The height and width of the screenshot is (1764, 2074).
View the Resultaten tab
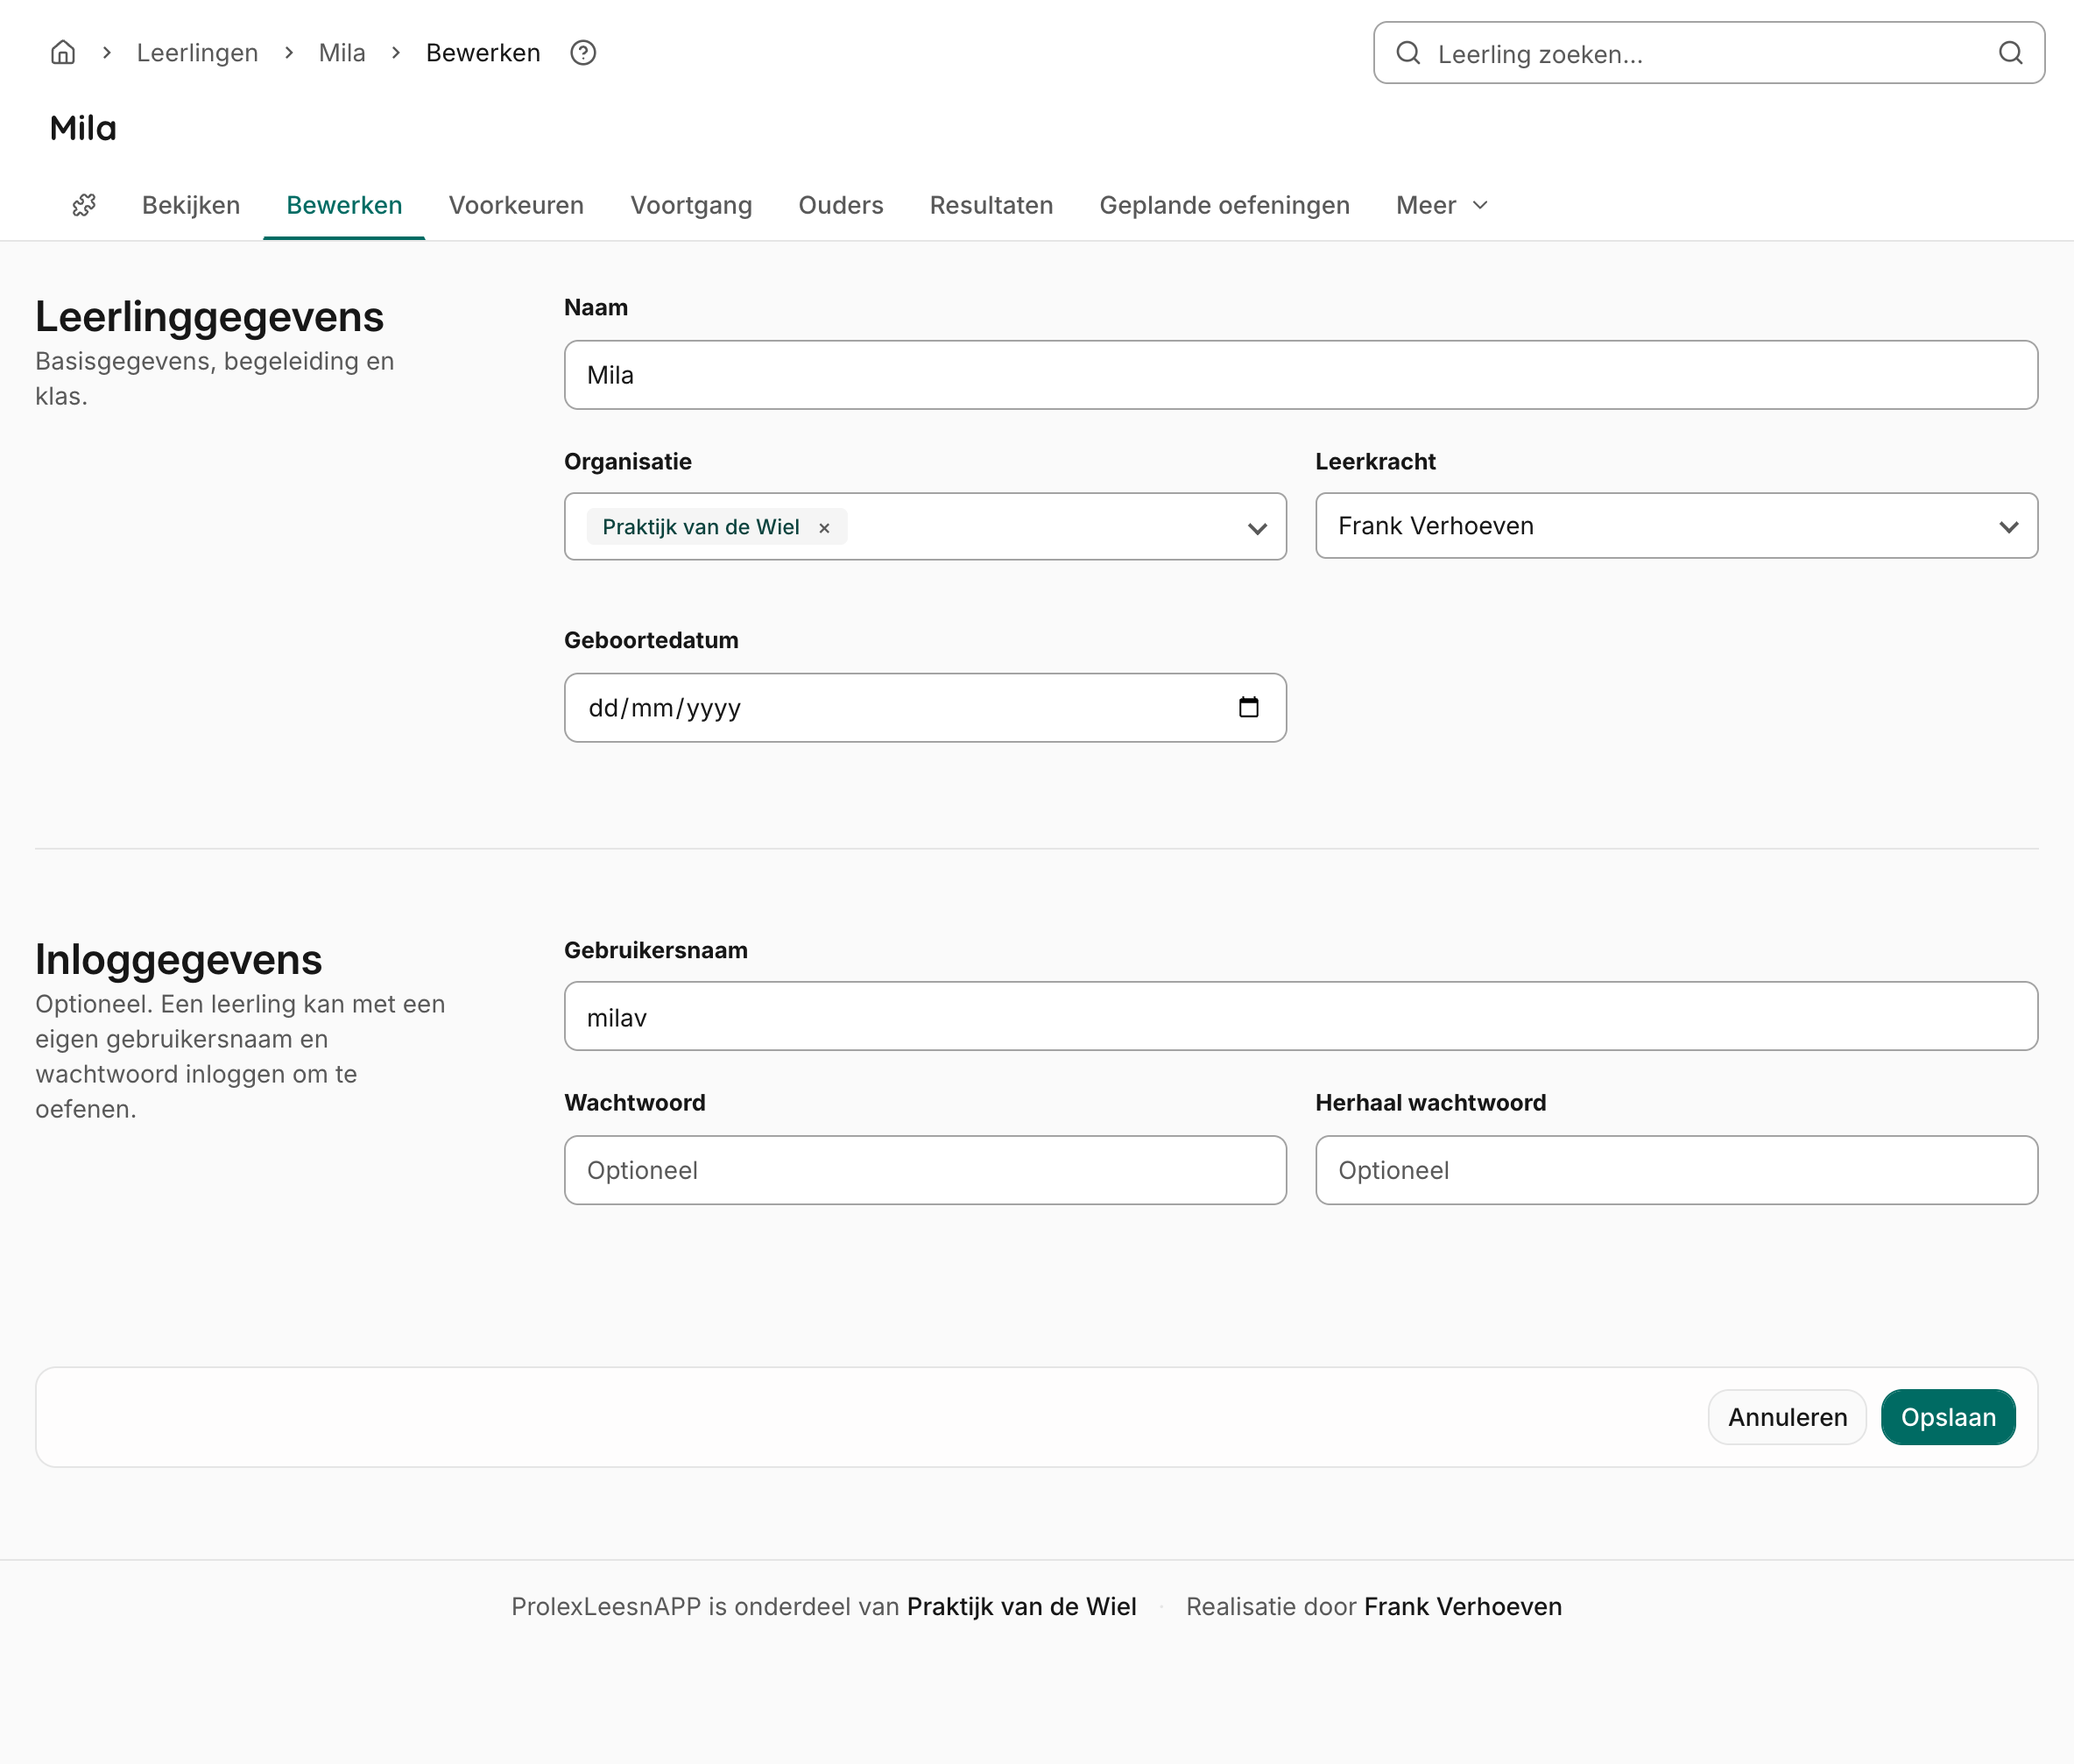click(x=991, y=205)
